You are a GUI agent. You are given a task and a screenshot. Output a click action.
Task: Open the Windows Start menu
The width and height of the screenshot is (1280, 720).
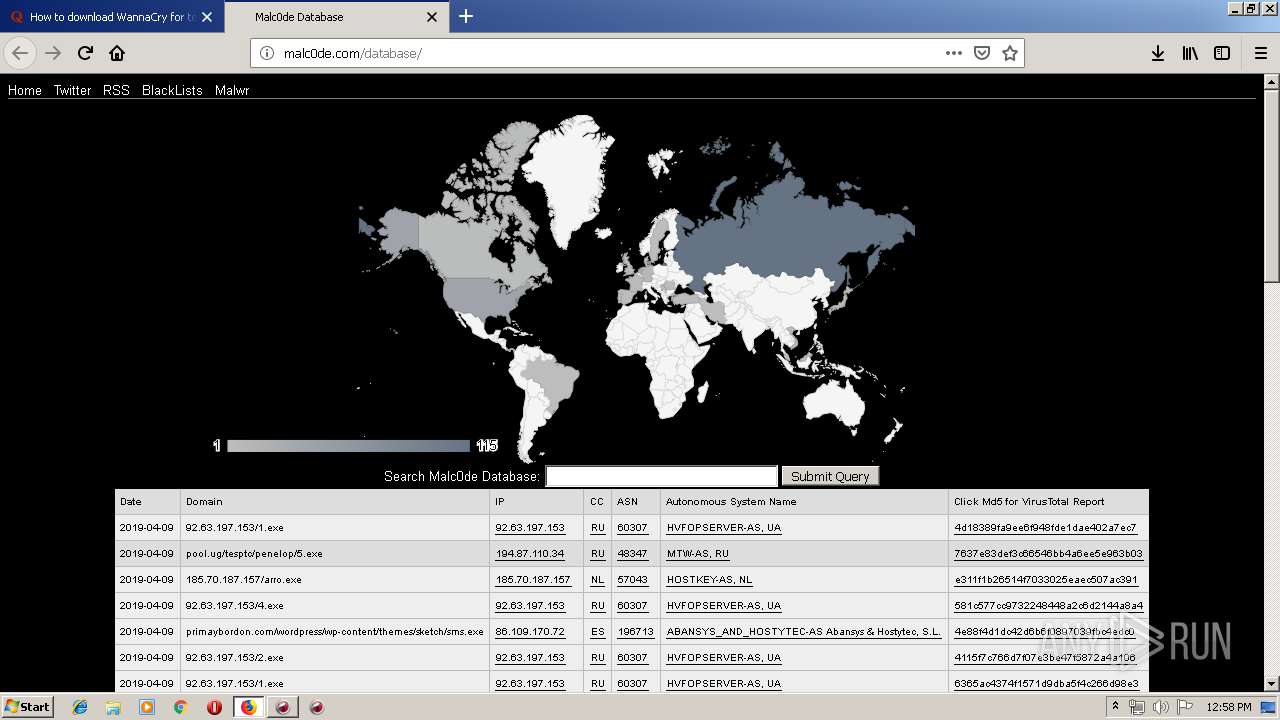(x=27, y=706)
